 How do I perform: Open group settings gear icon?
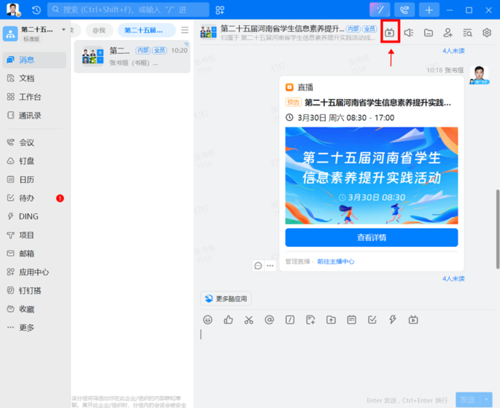(x=487, y=33)
